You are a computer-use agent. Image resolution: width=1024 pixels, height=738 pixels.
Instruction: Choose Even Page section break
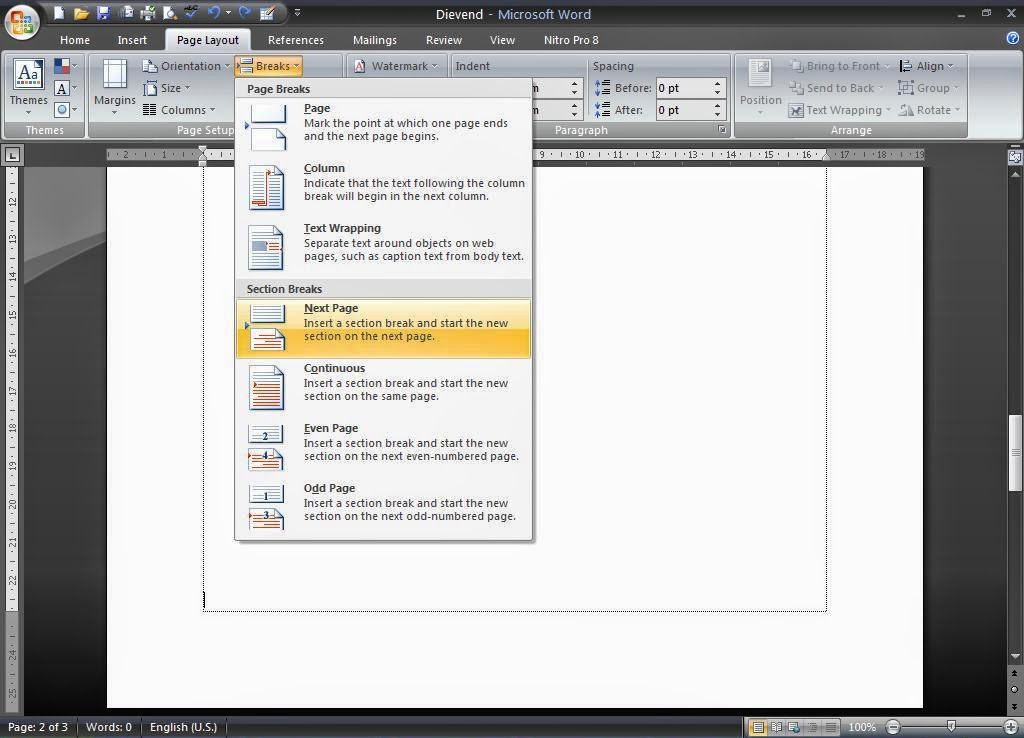pos(383,449)
